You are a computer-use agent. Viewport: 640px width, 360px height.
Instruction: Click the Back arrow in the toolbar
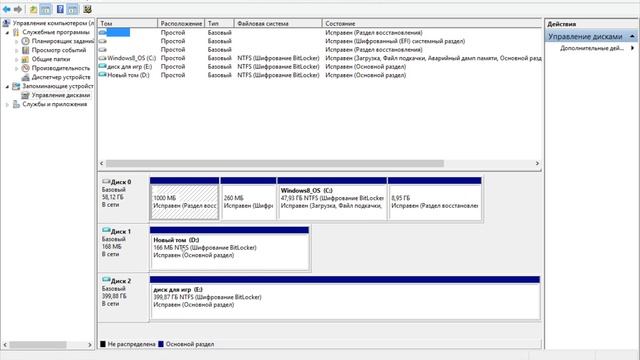[x=7, y=9]
